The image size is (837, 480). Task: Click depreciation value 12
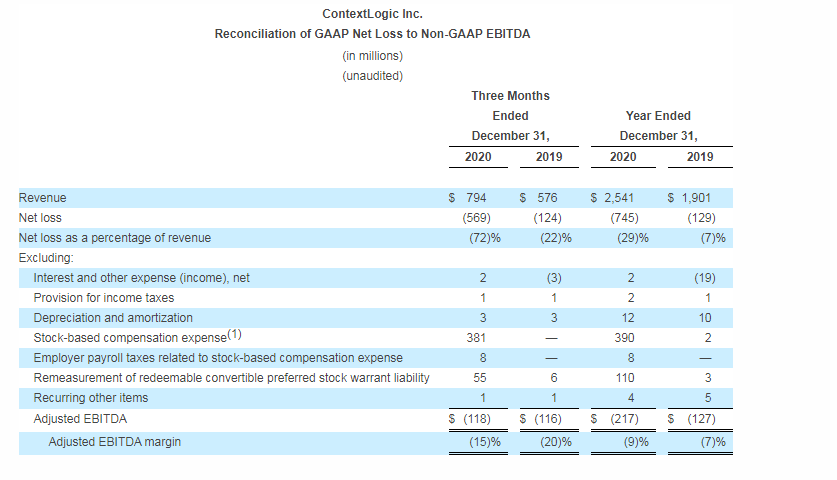click(628, 318)
